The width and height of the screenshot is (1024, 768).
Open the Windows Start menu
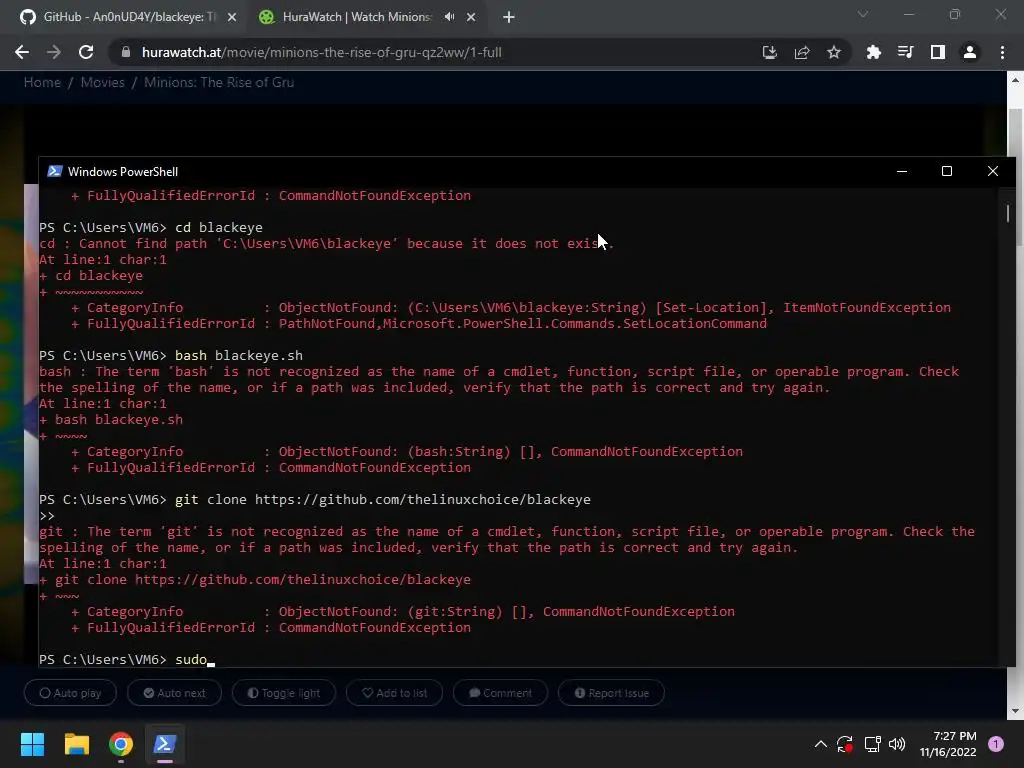point(32,744)
